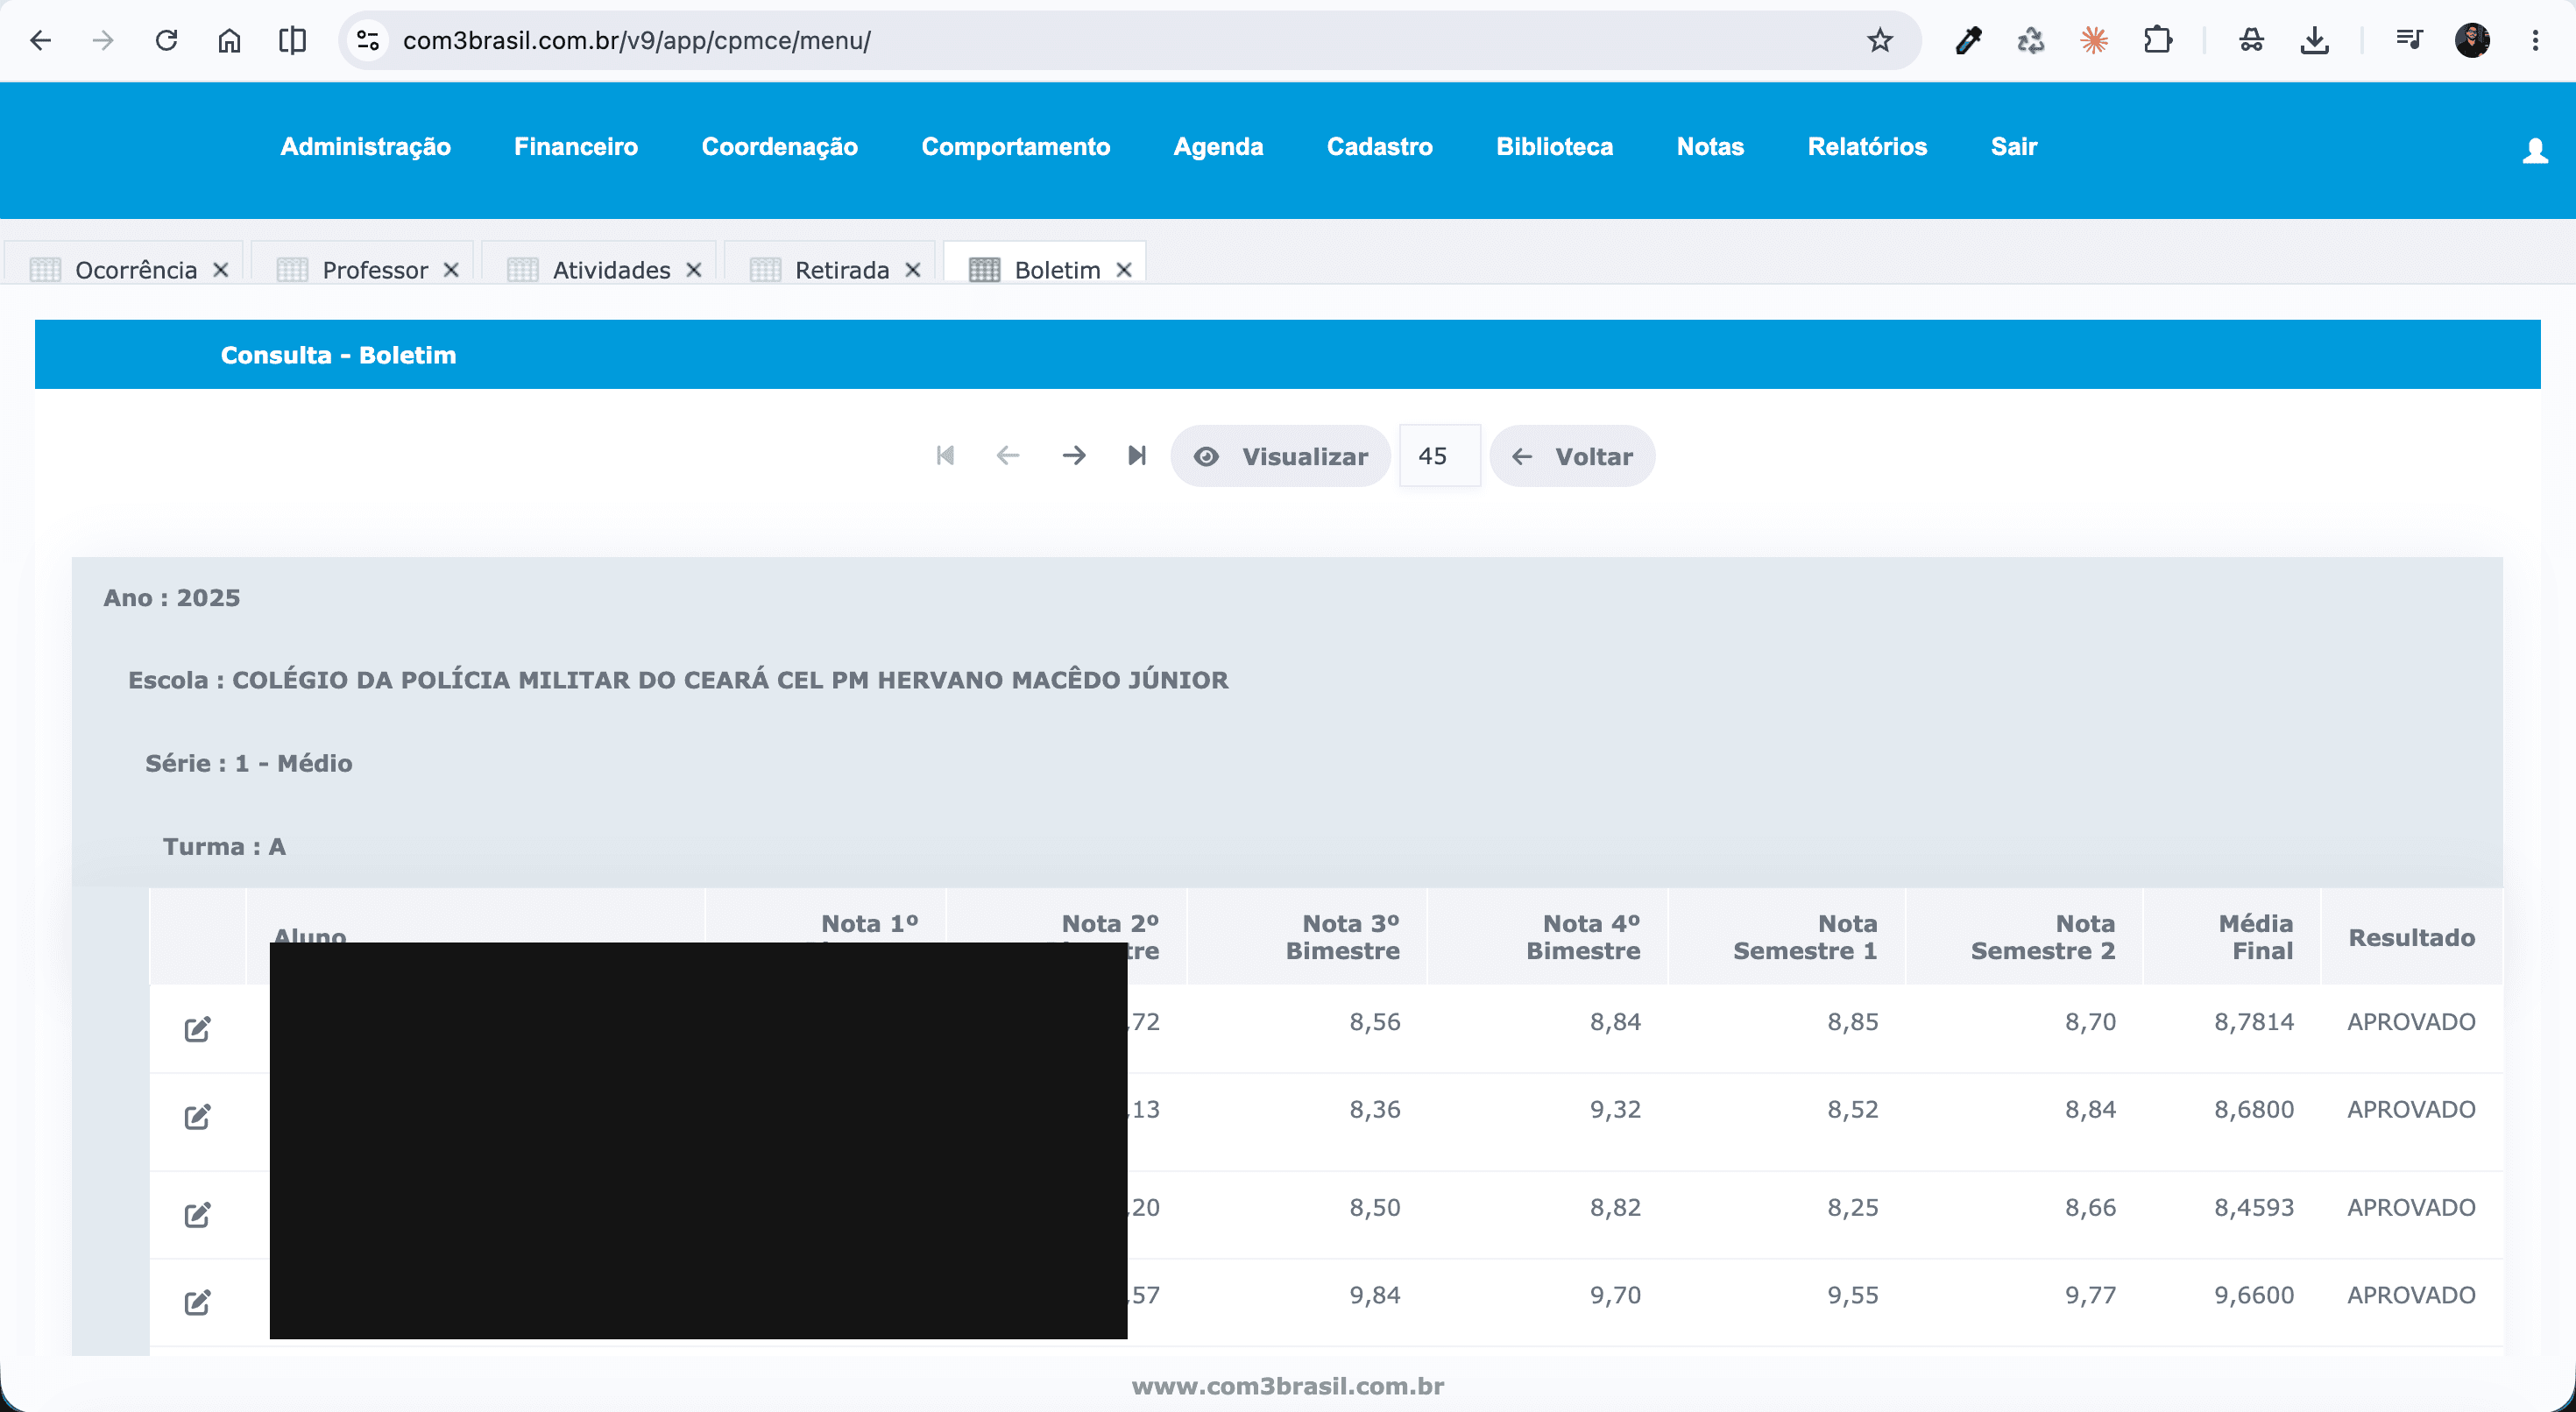
Task: Click the browser forward arrow
Action: [x=103, y=40]
